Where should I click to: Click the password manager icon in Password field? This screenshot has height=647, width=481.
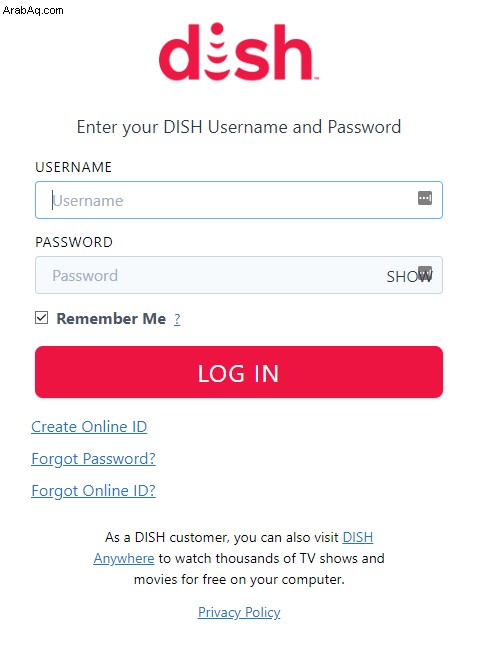point(425,272)
